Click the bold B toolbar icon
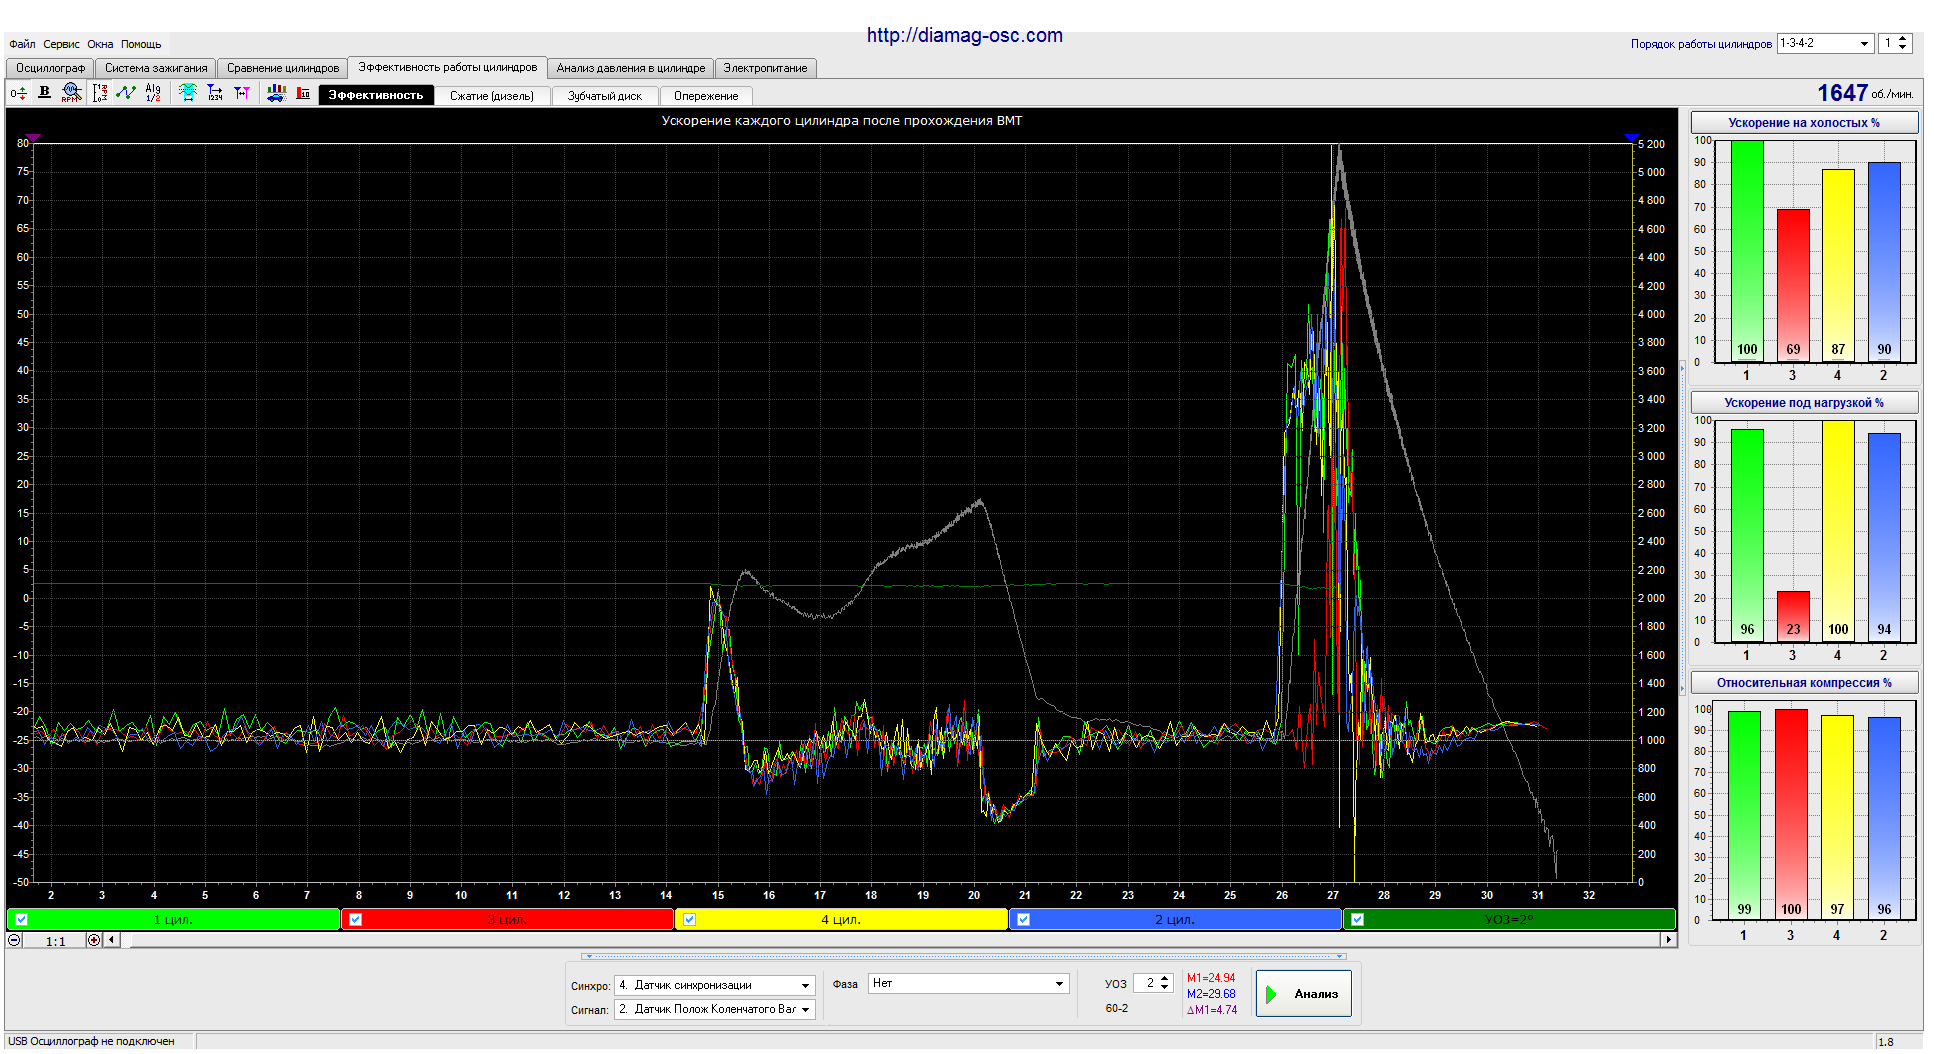Image resolution: width=1934 pixels, height=1054 pixels. (x=44, y=92)
